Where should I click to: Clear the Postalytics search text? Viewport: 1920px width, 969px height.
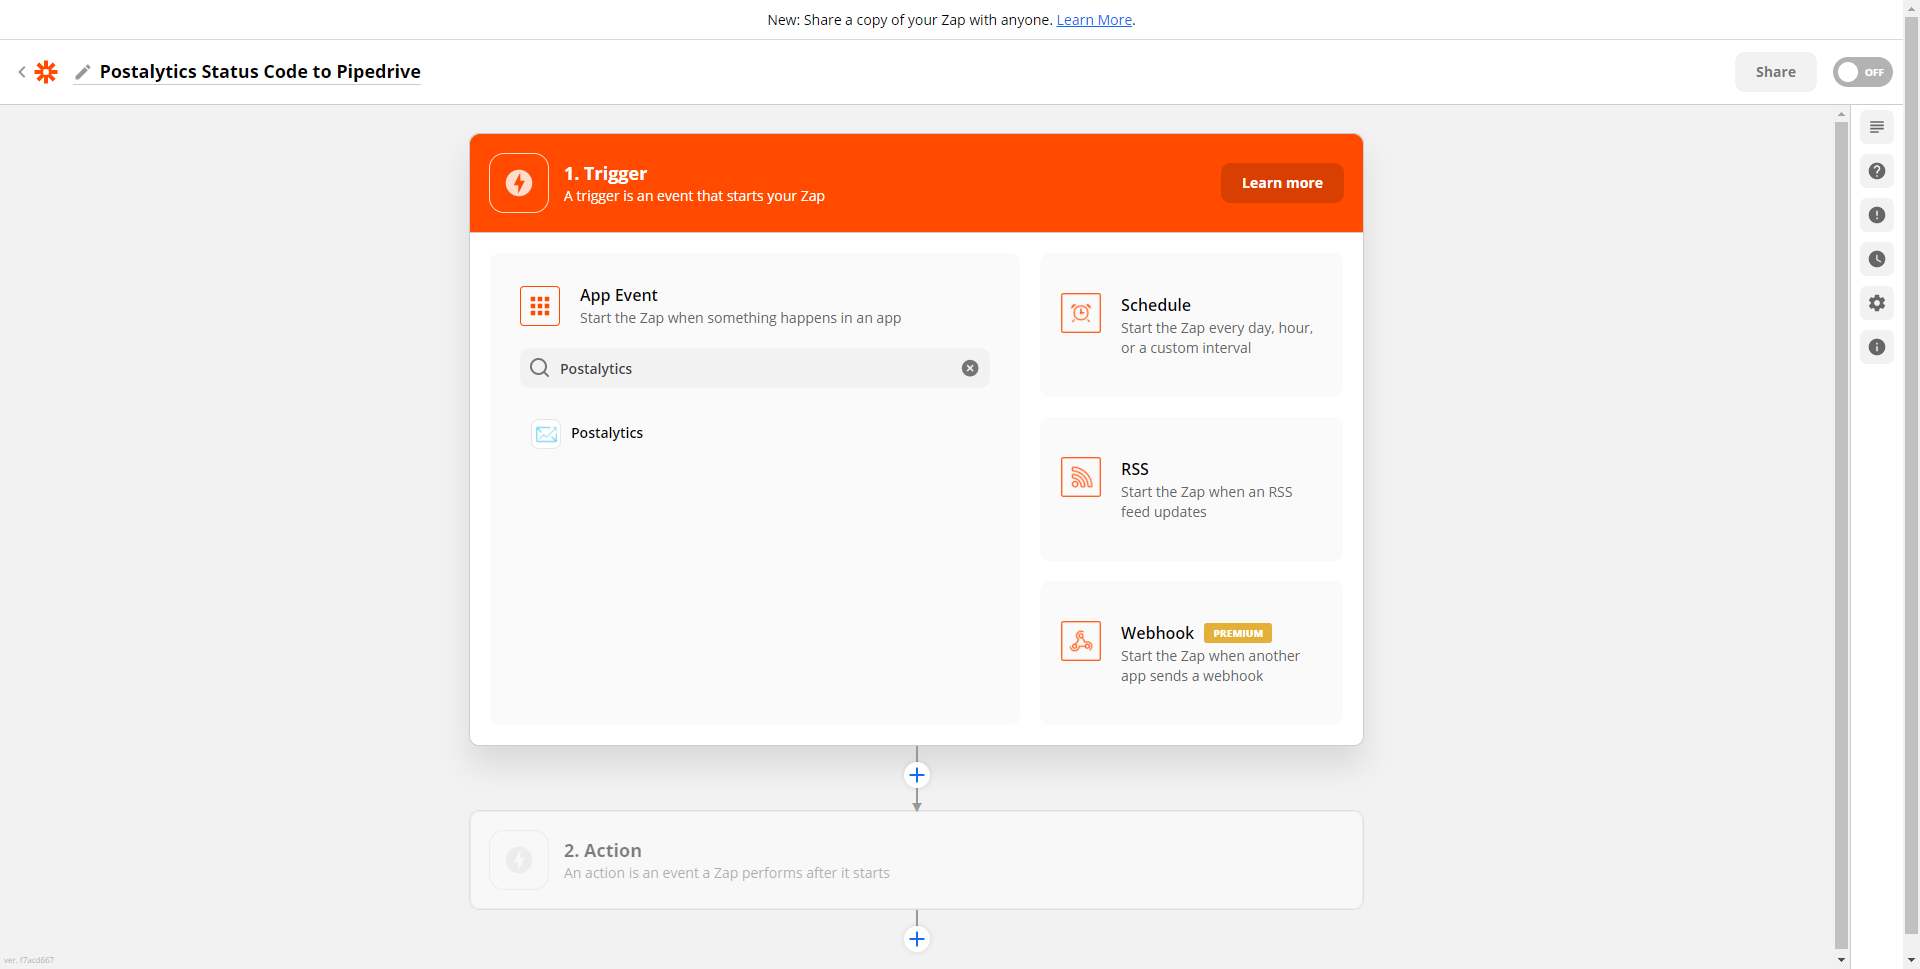coord(969,368)
